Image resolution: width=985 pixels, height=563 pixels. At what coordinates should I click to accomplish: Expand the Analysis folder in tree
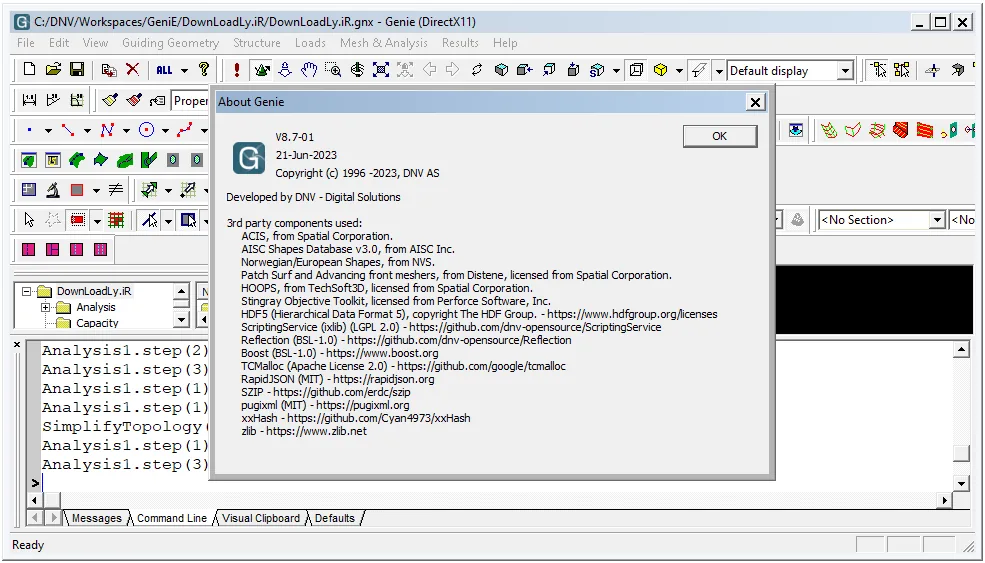coord(45,307)
